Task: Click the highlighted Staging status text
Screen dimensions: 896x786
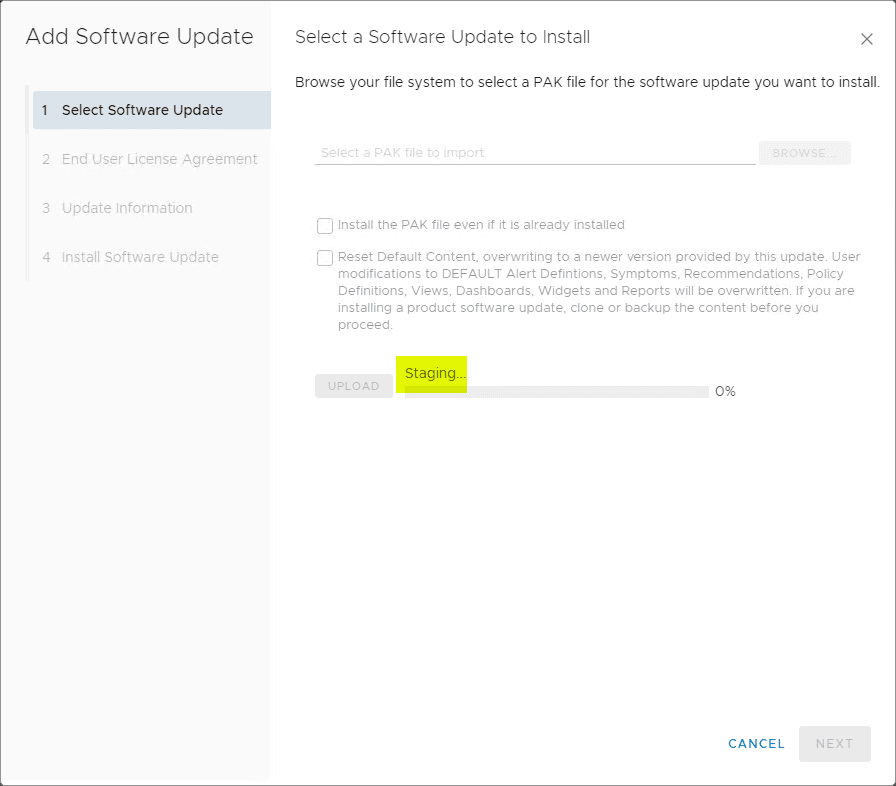Action: [435, 373]
